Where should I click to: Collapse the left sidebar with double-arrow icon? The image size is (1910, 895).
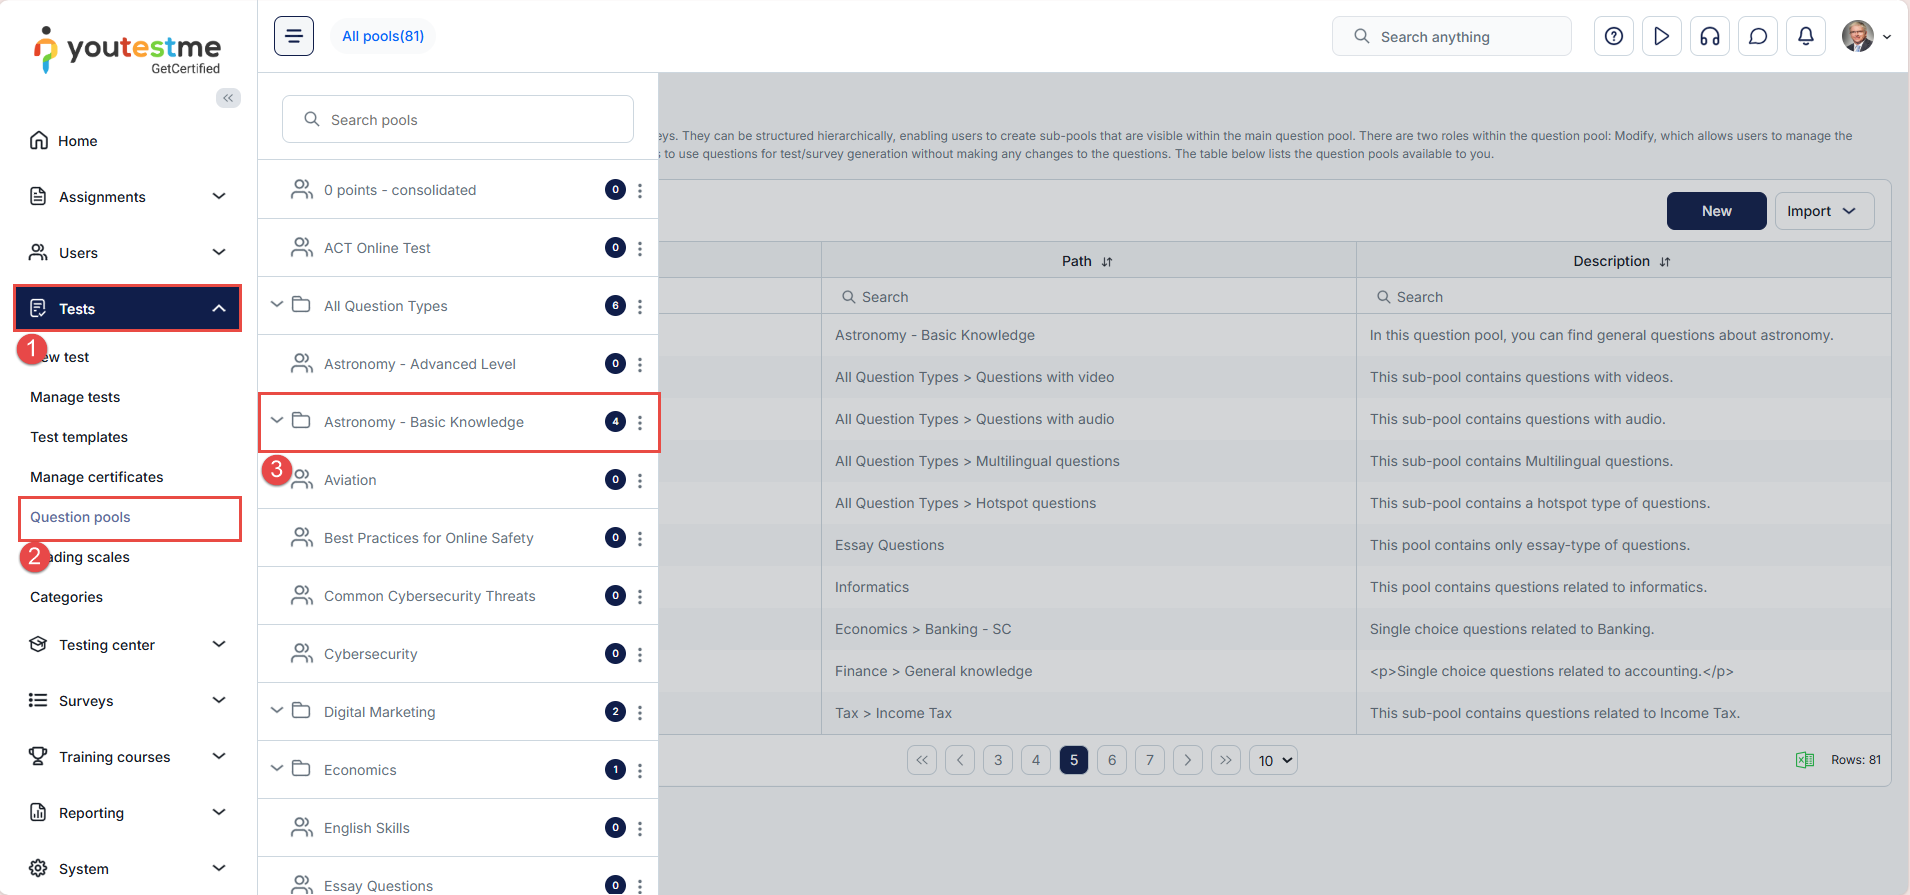click(228, 98)
